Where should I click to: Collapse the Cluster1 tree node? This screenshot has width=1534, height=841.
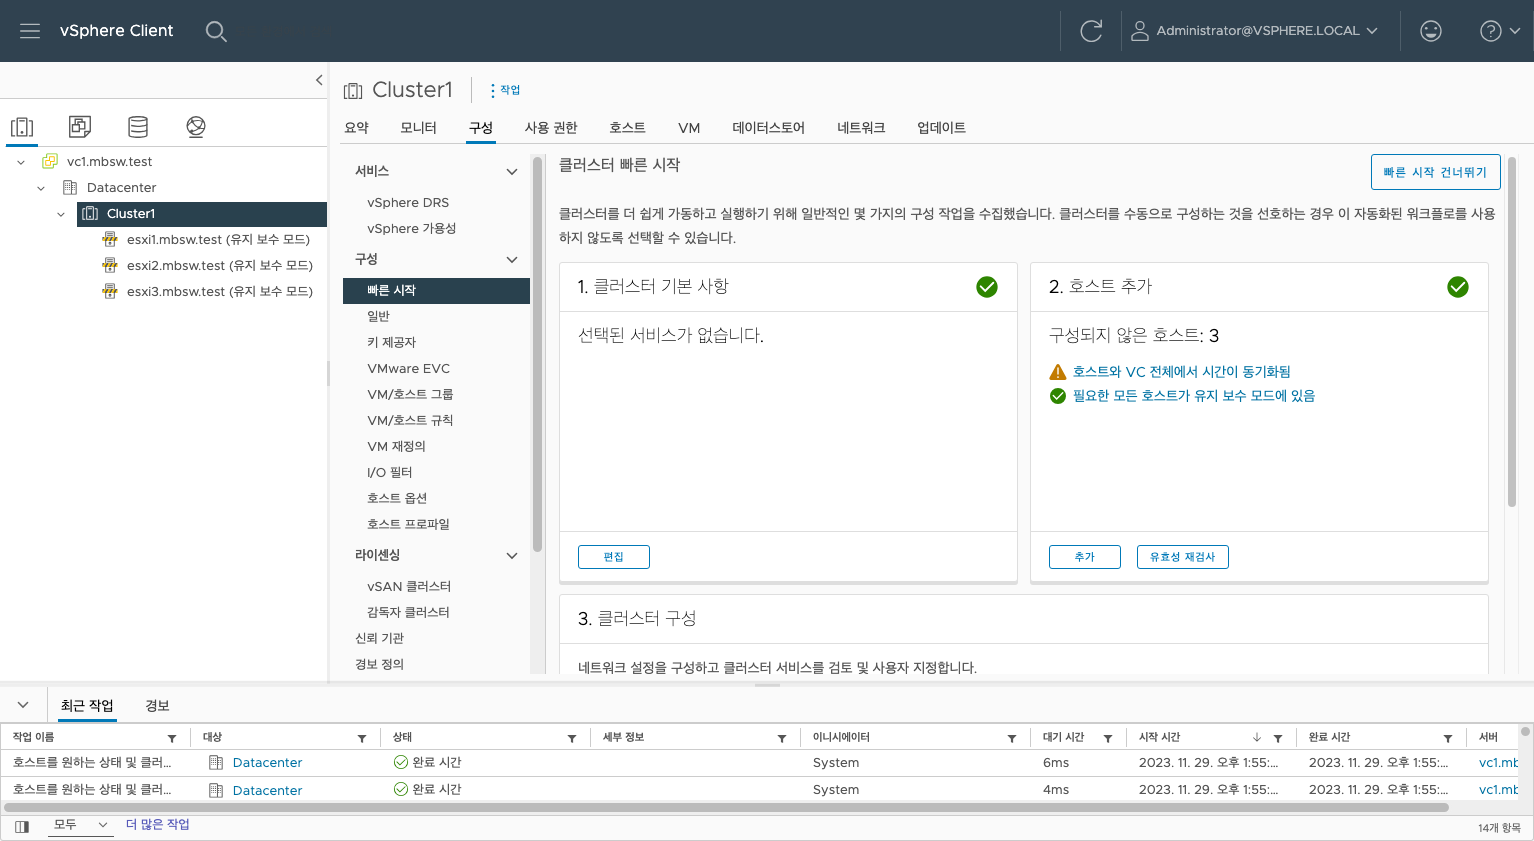pyautogui.click(x=61, y=214)
